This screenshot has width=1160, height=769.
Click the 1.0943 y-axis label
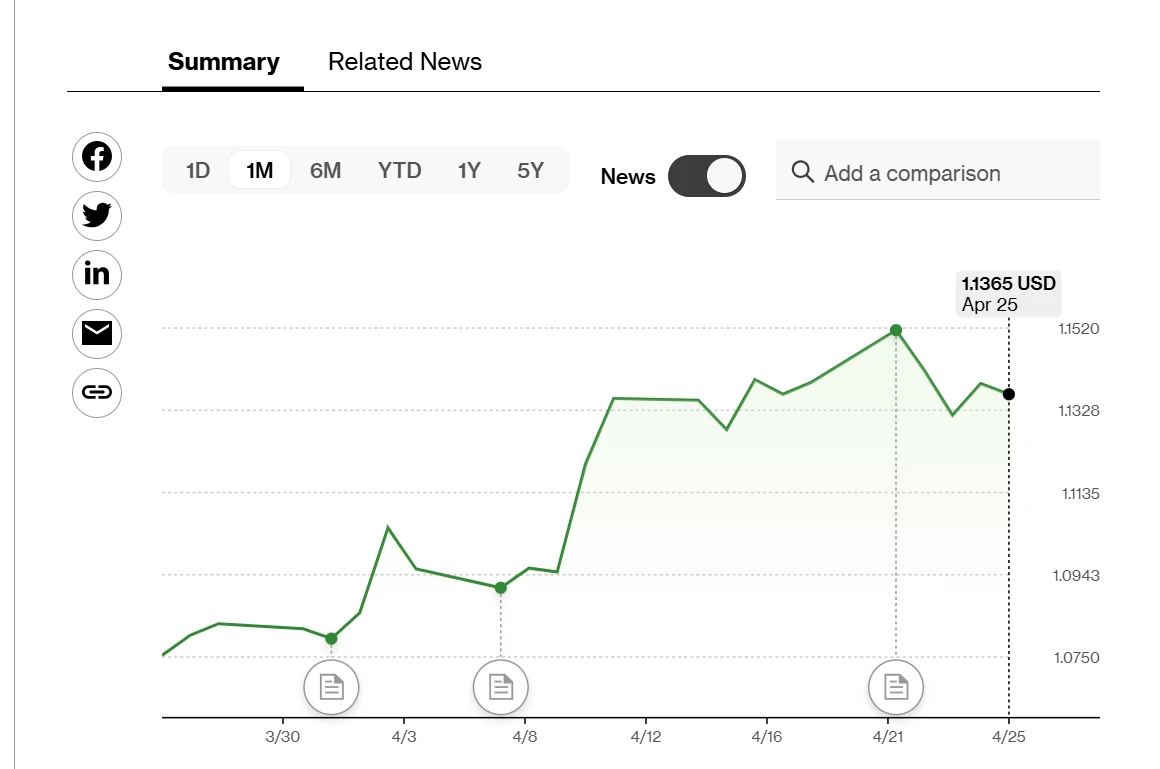pyautogui.click(x=1076, y=576)
